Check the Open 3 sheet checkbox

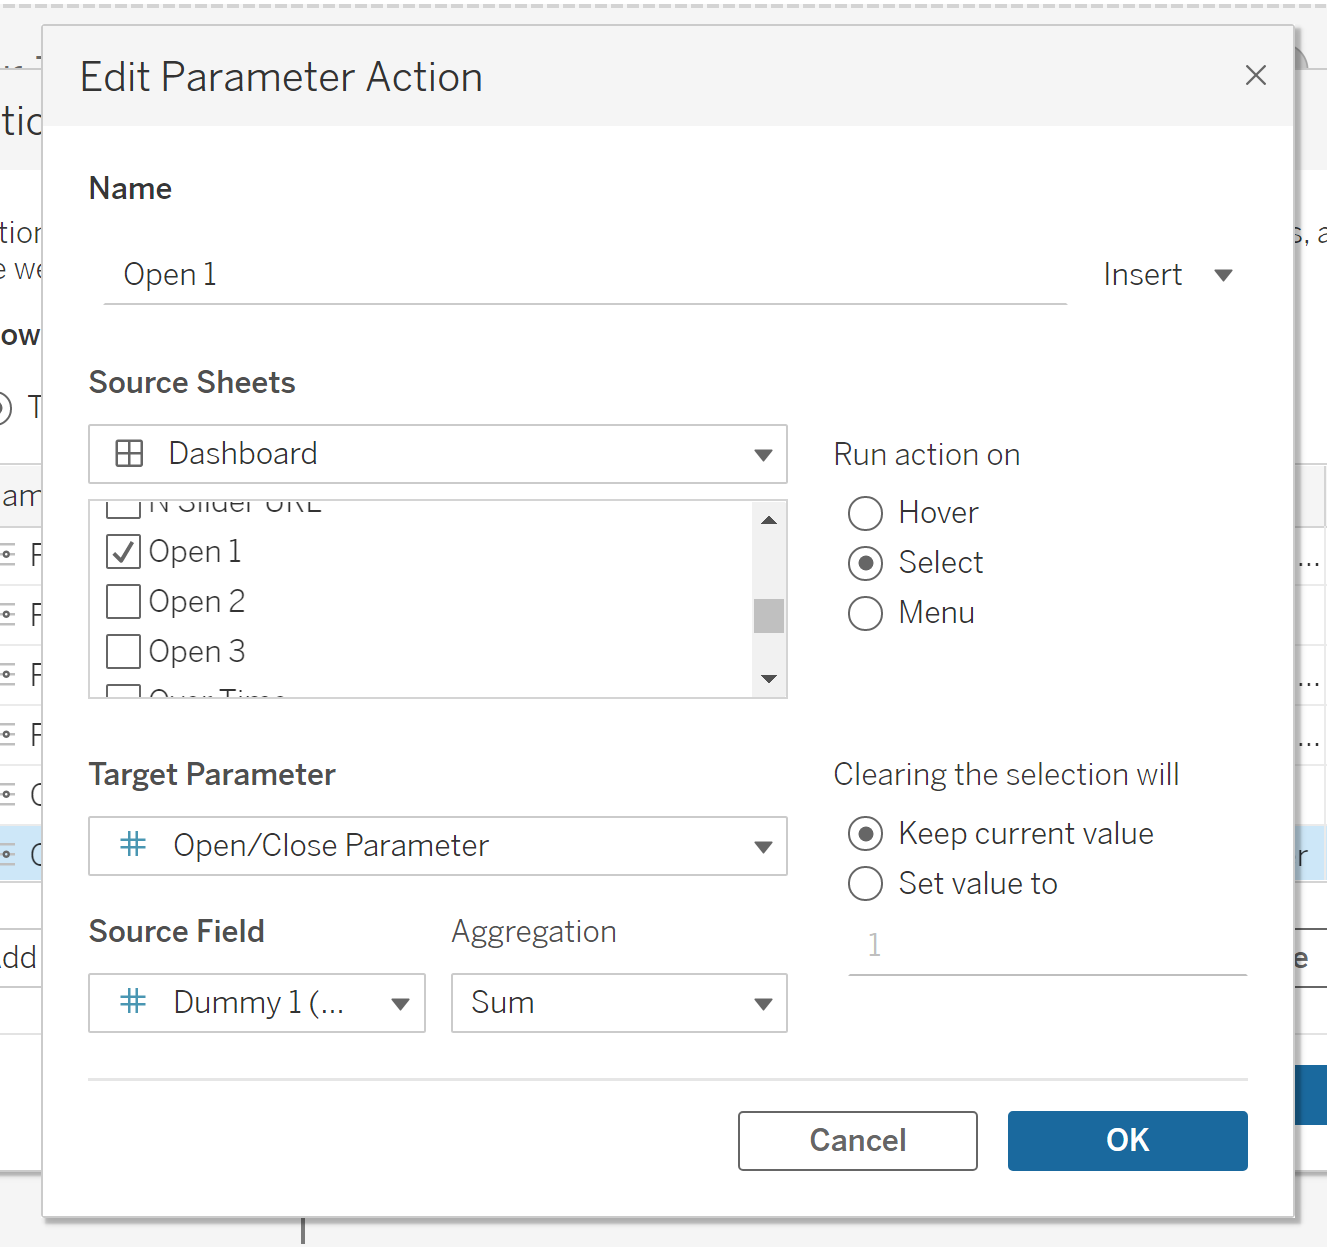[123, 652]
